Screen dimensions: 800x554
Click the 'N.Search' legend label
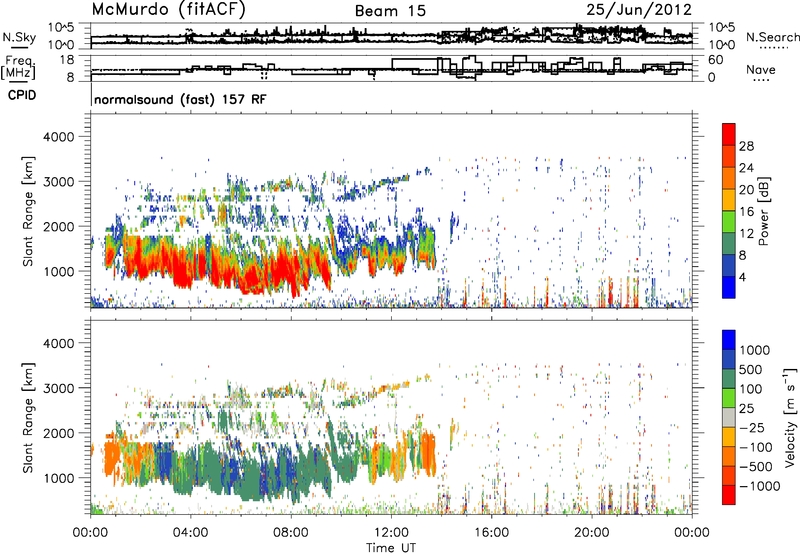(772, 37)
